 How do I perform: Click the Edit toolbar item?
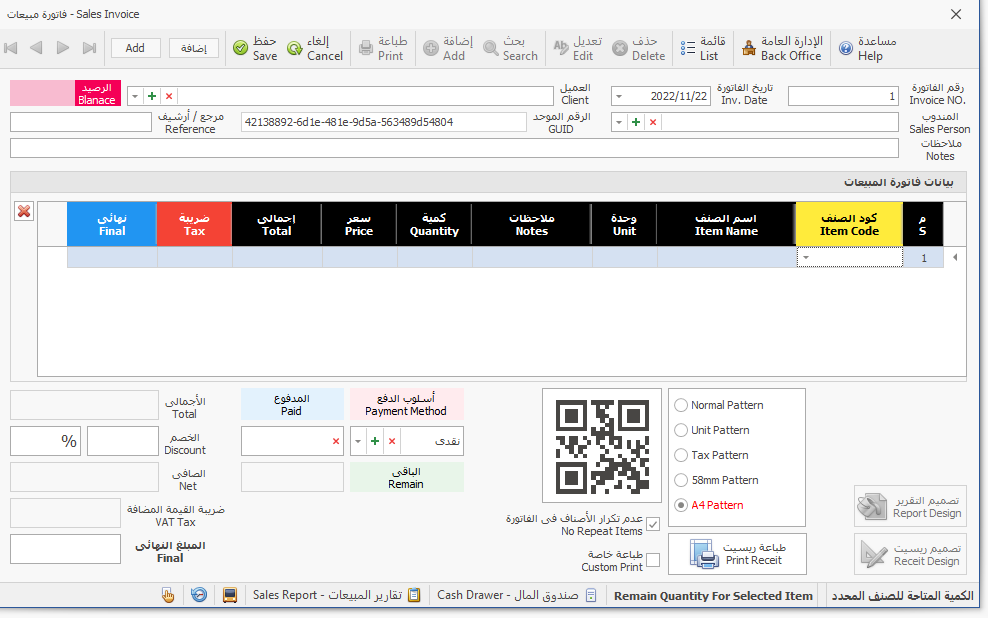click(577, 48)
